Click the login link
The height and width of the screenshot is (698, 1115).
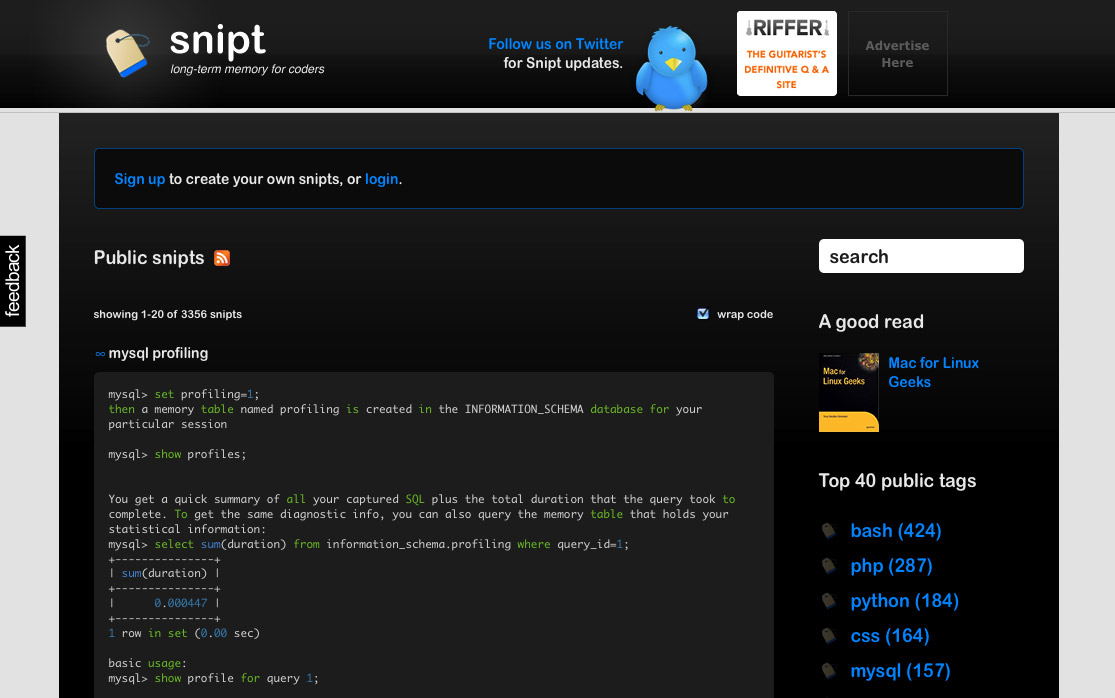point(381,179)
